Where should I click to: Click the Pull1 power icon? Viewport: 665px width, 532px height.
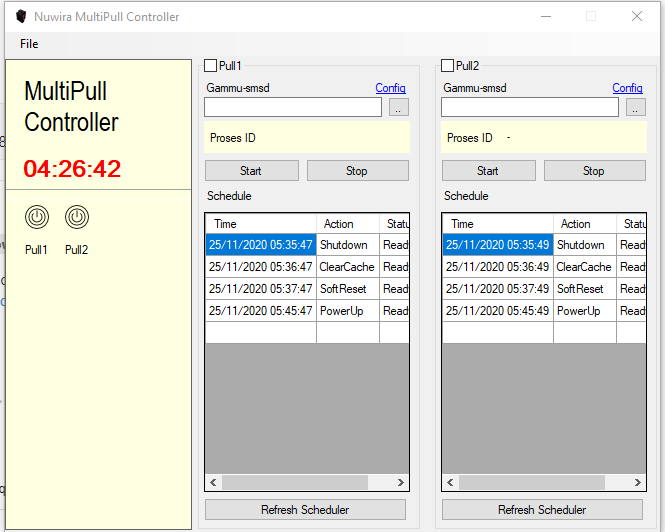pyautogui.click(x=37, y=217)
